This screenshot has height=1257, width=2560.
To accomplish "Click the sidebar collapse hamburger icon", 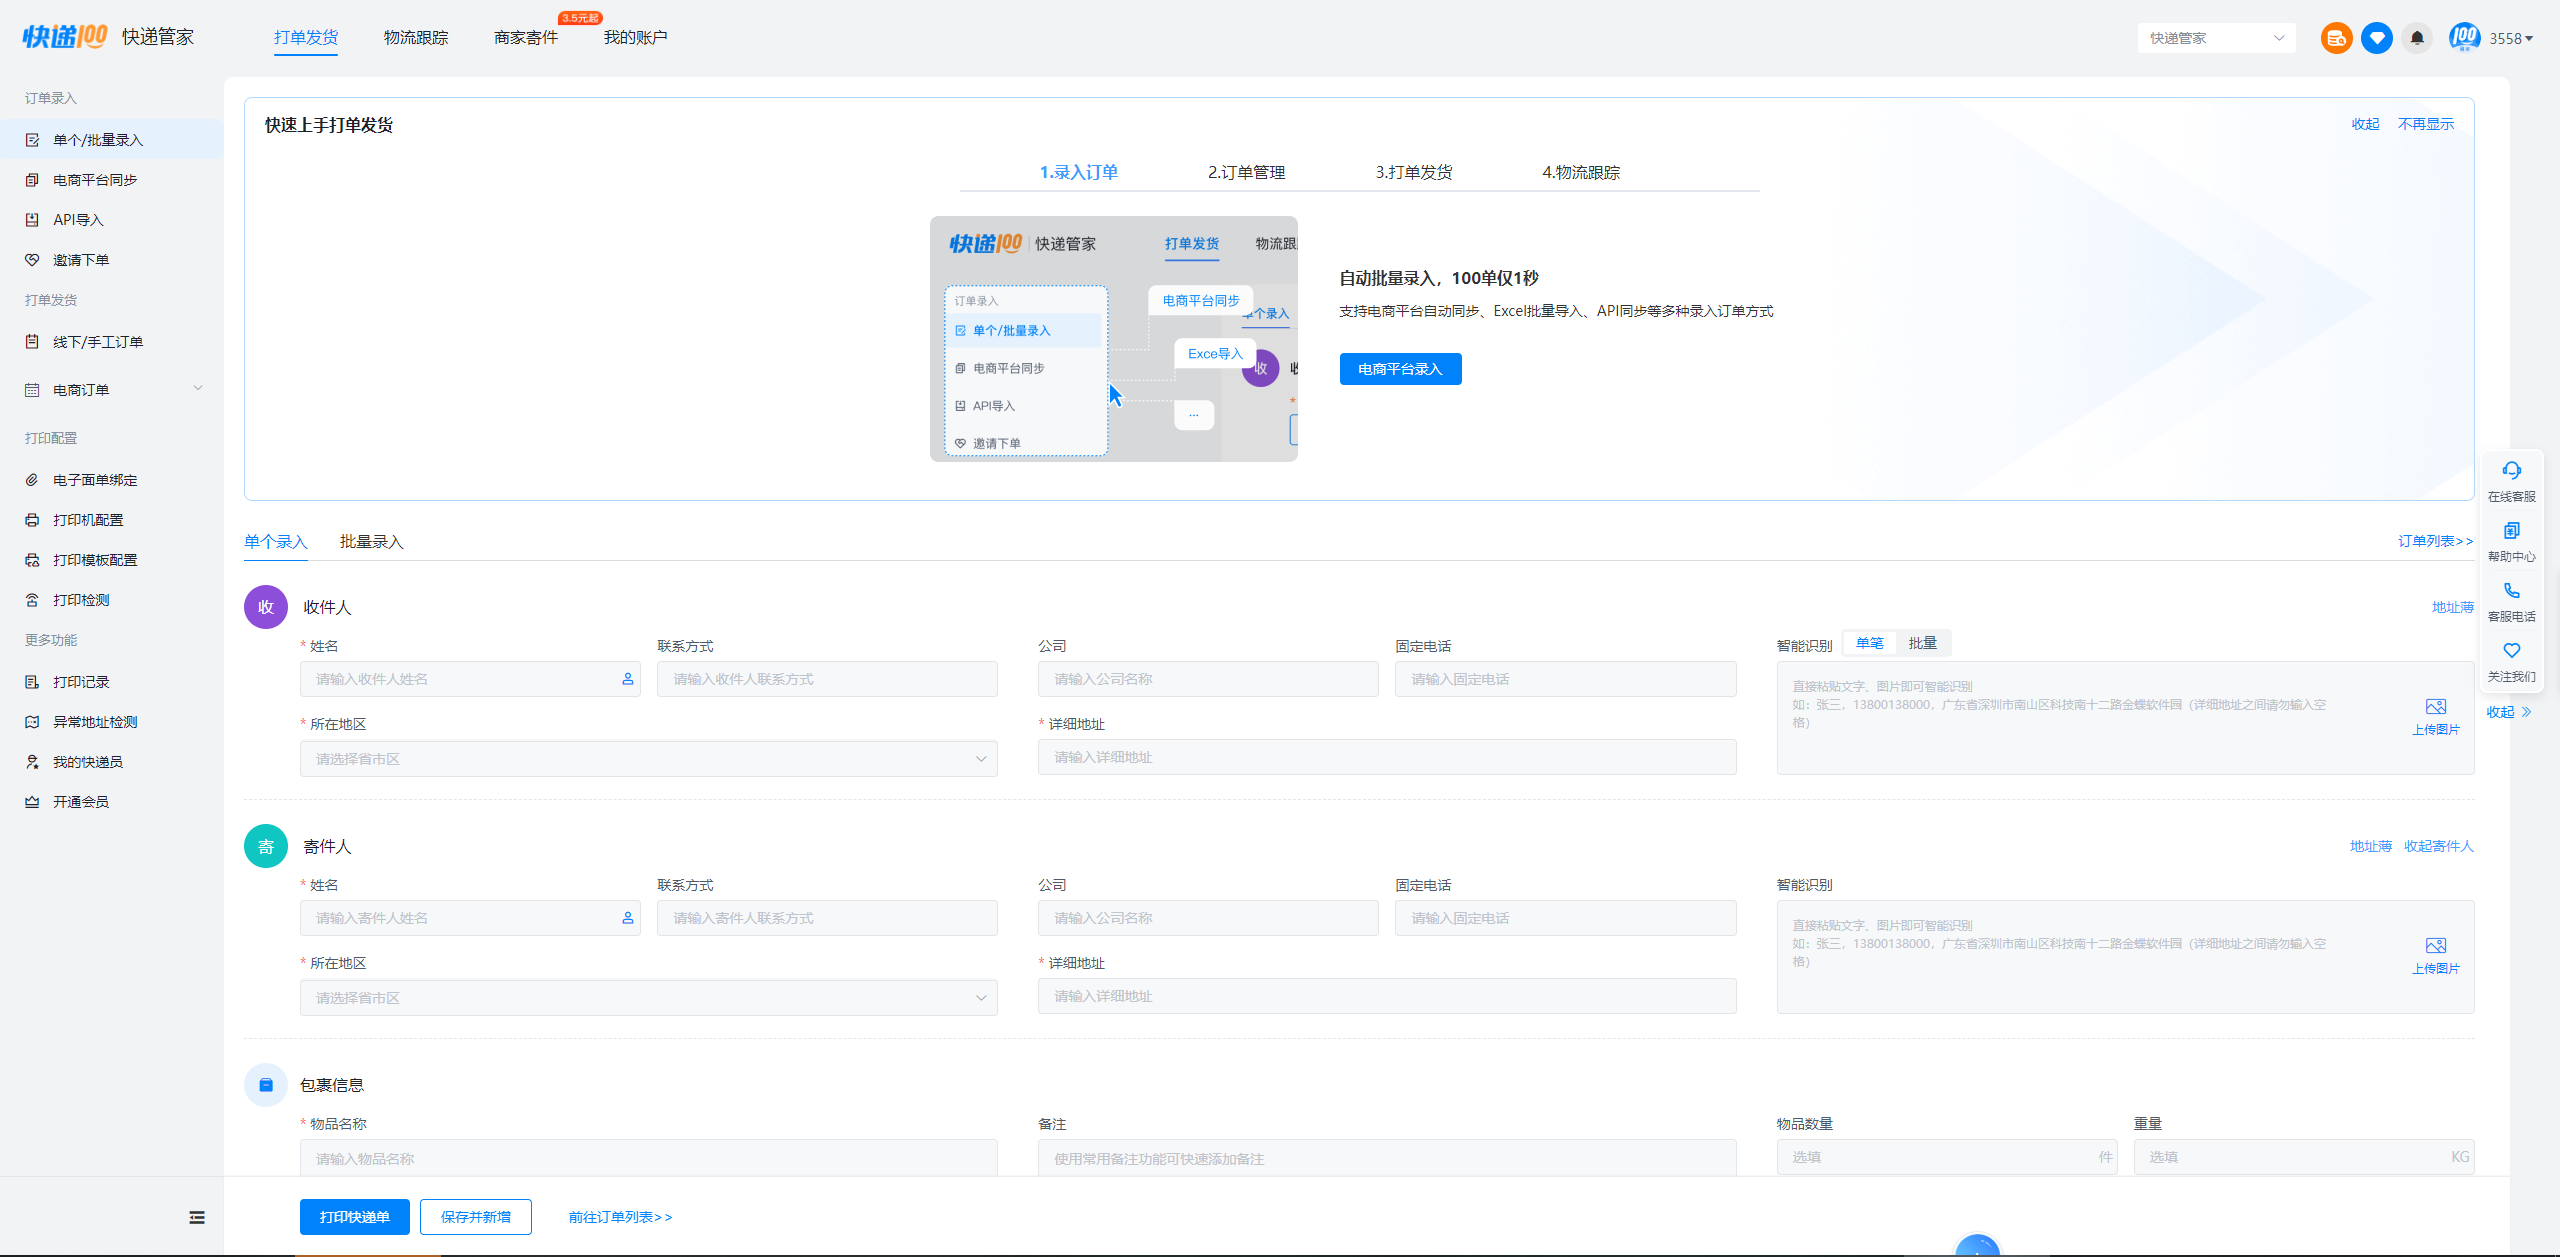I will click(197, 1217).
